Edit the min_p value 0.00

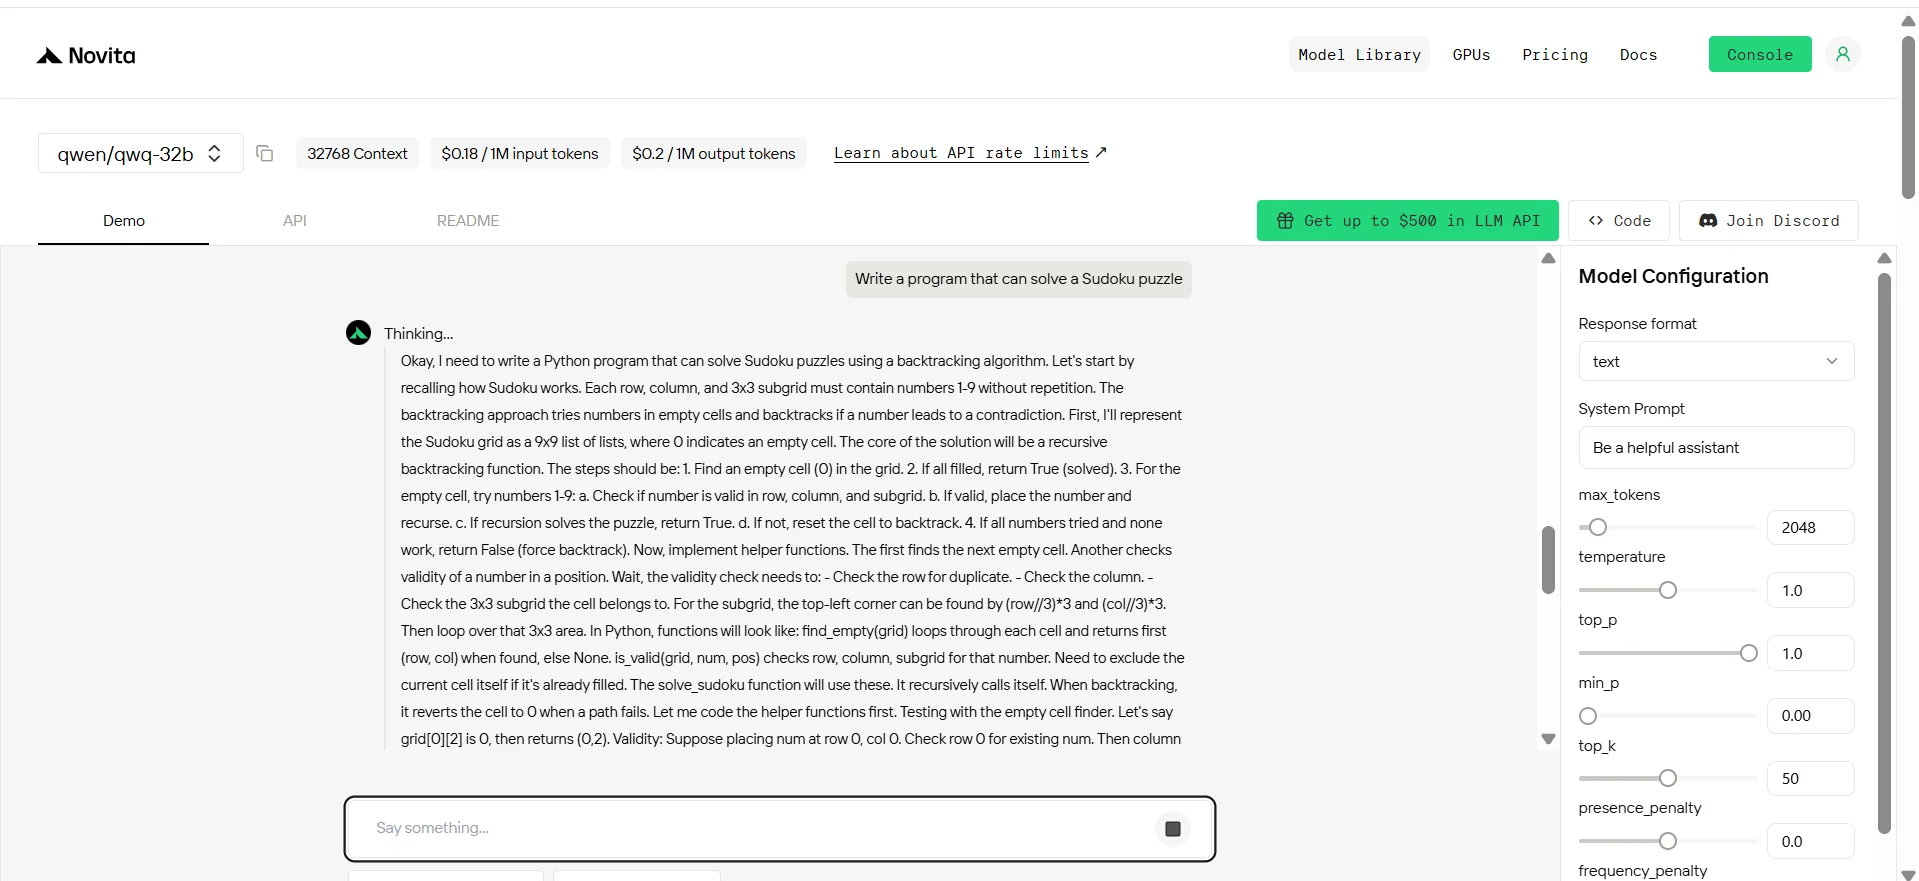tap(1810, 716)
